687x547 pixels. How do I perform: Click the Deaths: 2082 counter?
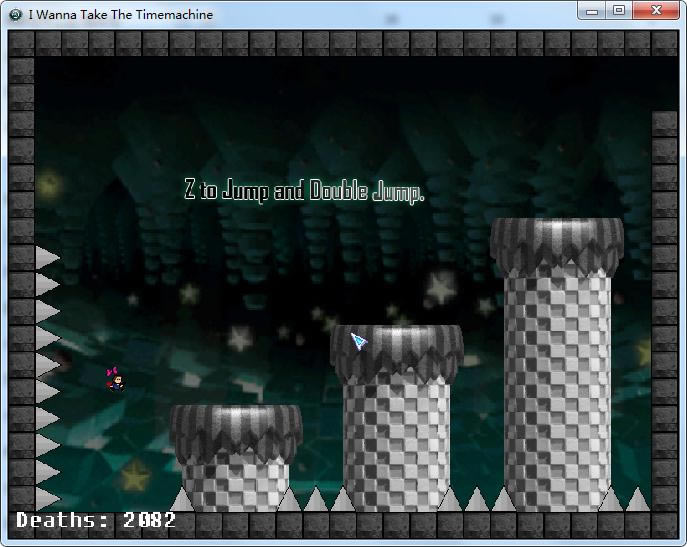click(x=96, y=520)
